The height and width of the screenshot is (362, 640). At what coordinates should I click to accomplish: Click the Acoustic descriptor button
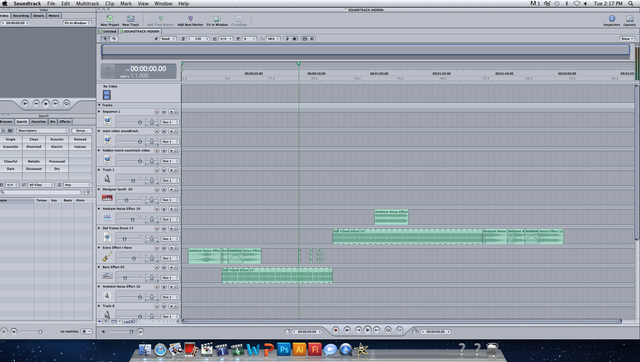click(57, 139)
